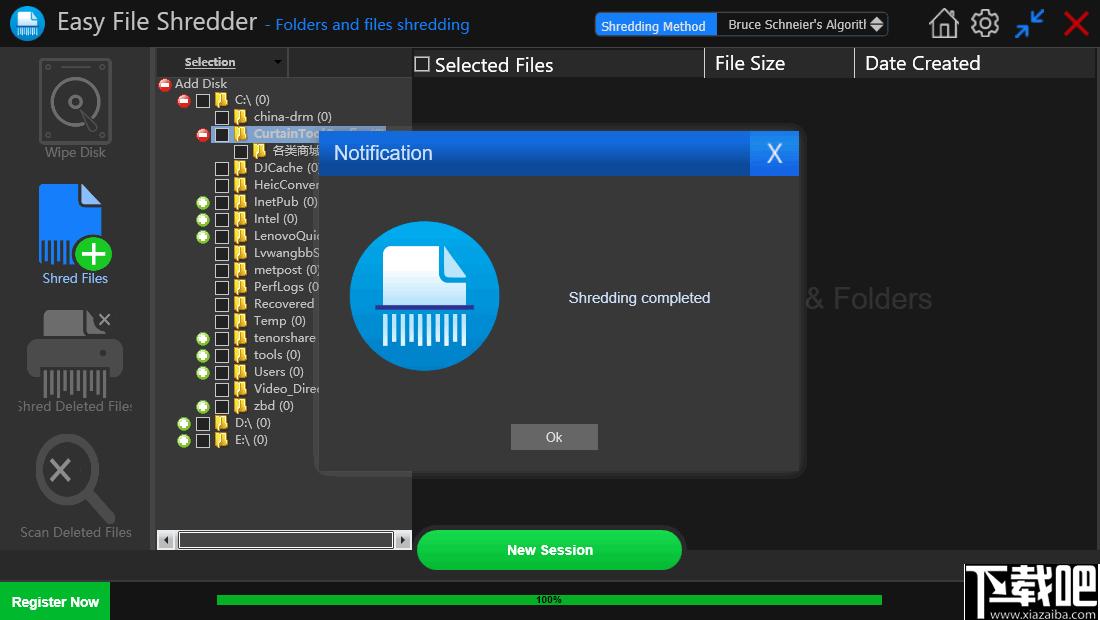The width and height of the screenshot is (1100, 620).
Task: Close the Notification dialog with X
Action: pyautogui.click(x=774, y=153)
